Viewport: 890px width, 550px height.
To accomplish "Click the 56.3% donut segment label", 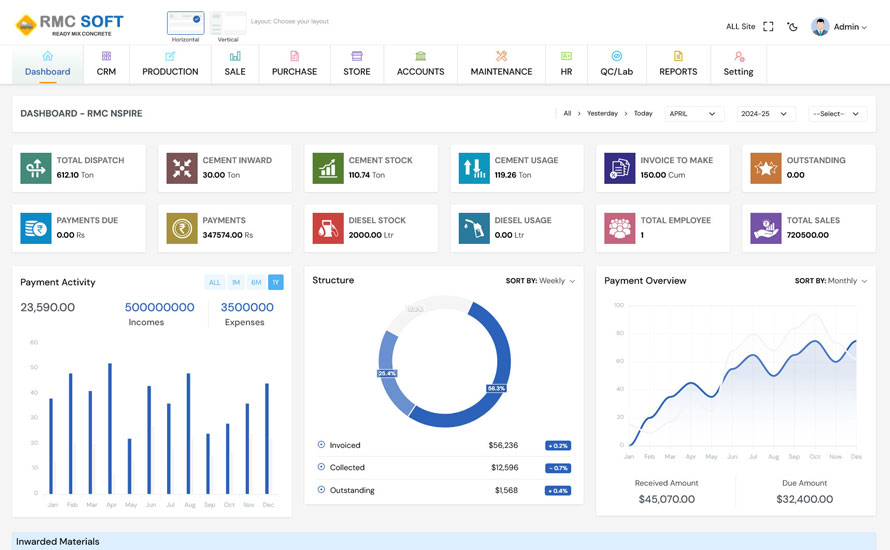I will 496,388.
